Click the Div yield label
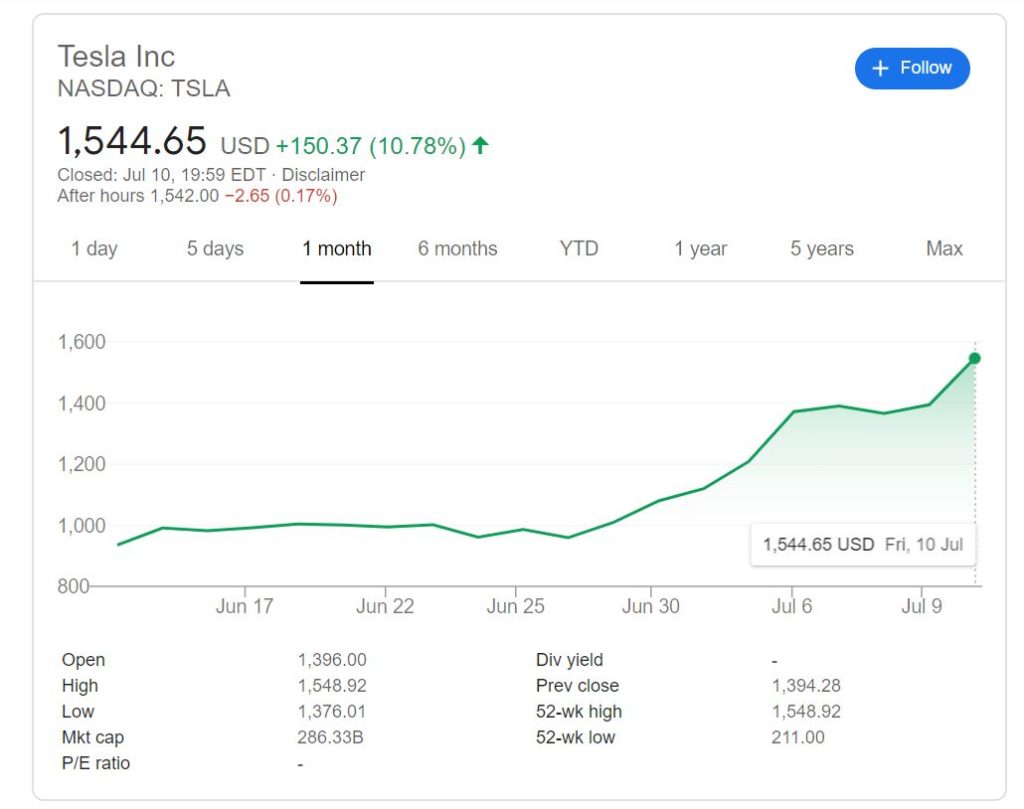Image resolution: width=1024 pixels, height=809 pixels. (x=569, y=660)
